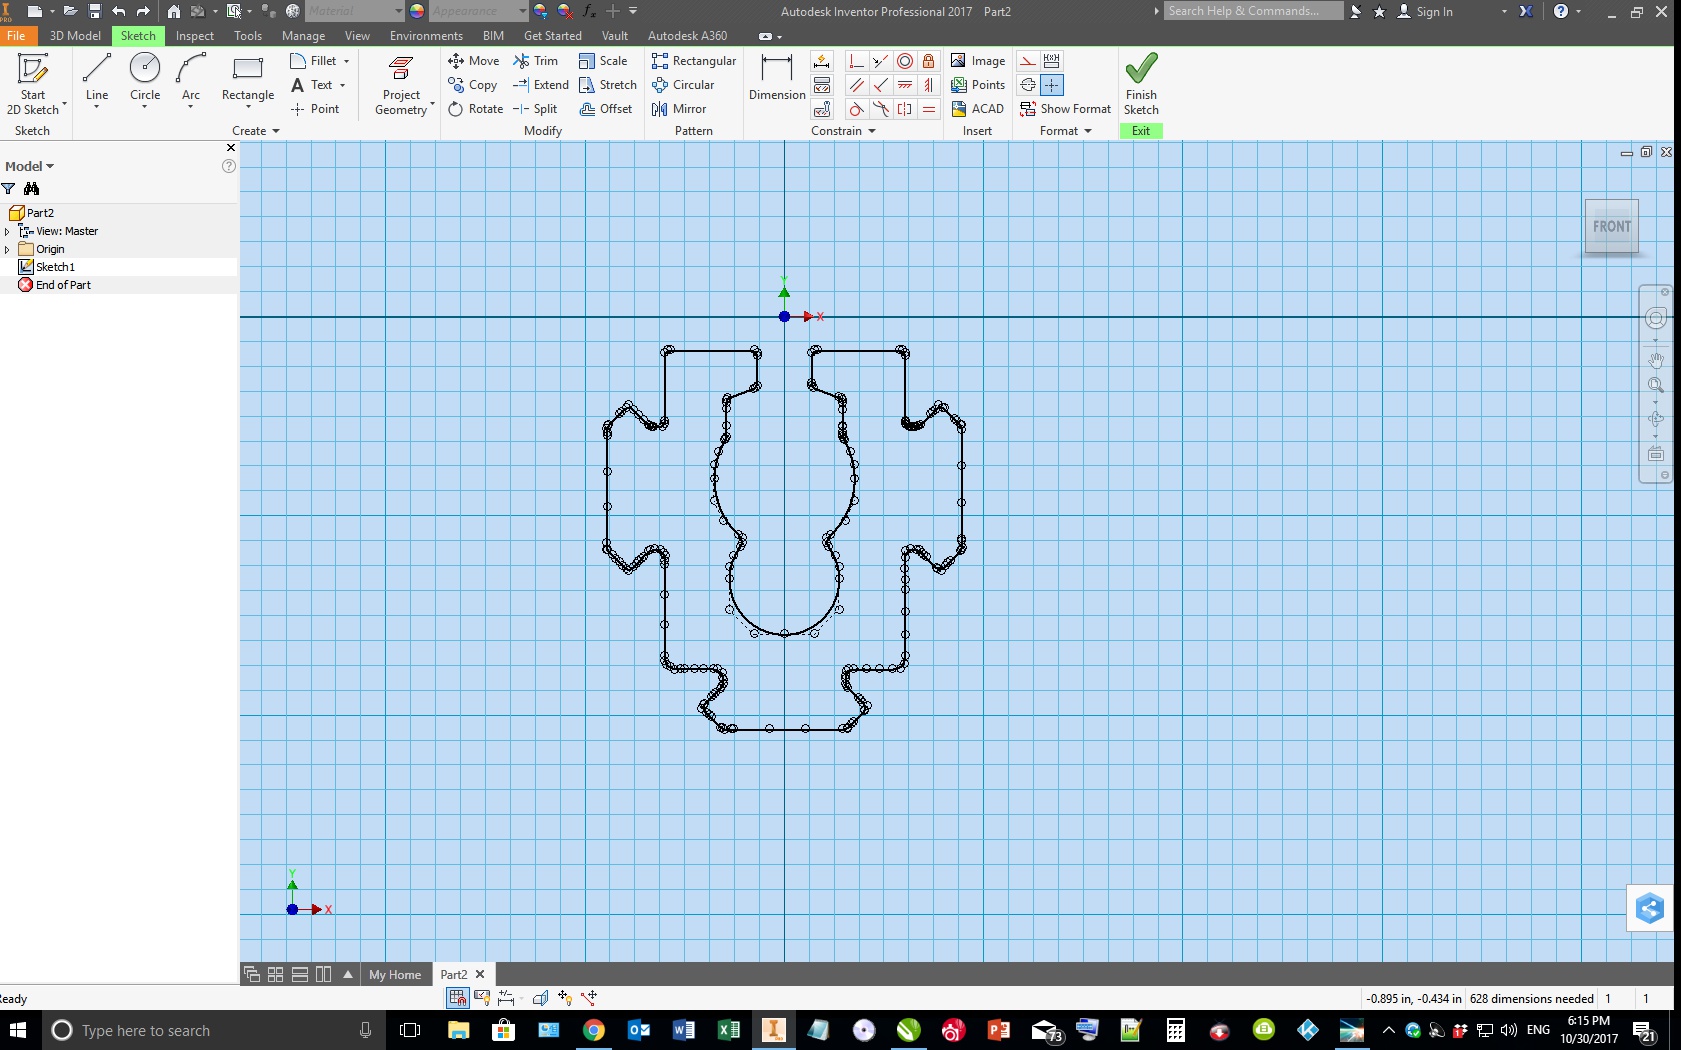The width and height of the screenshot is (1681, 1050).
Task: Select the Offset tool
Action: coord(607,109)
